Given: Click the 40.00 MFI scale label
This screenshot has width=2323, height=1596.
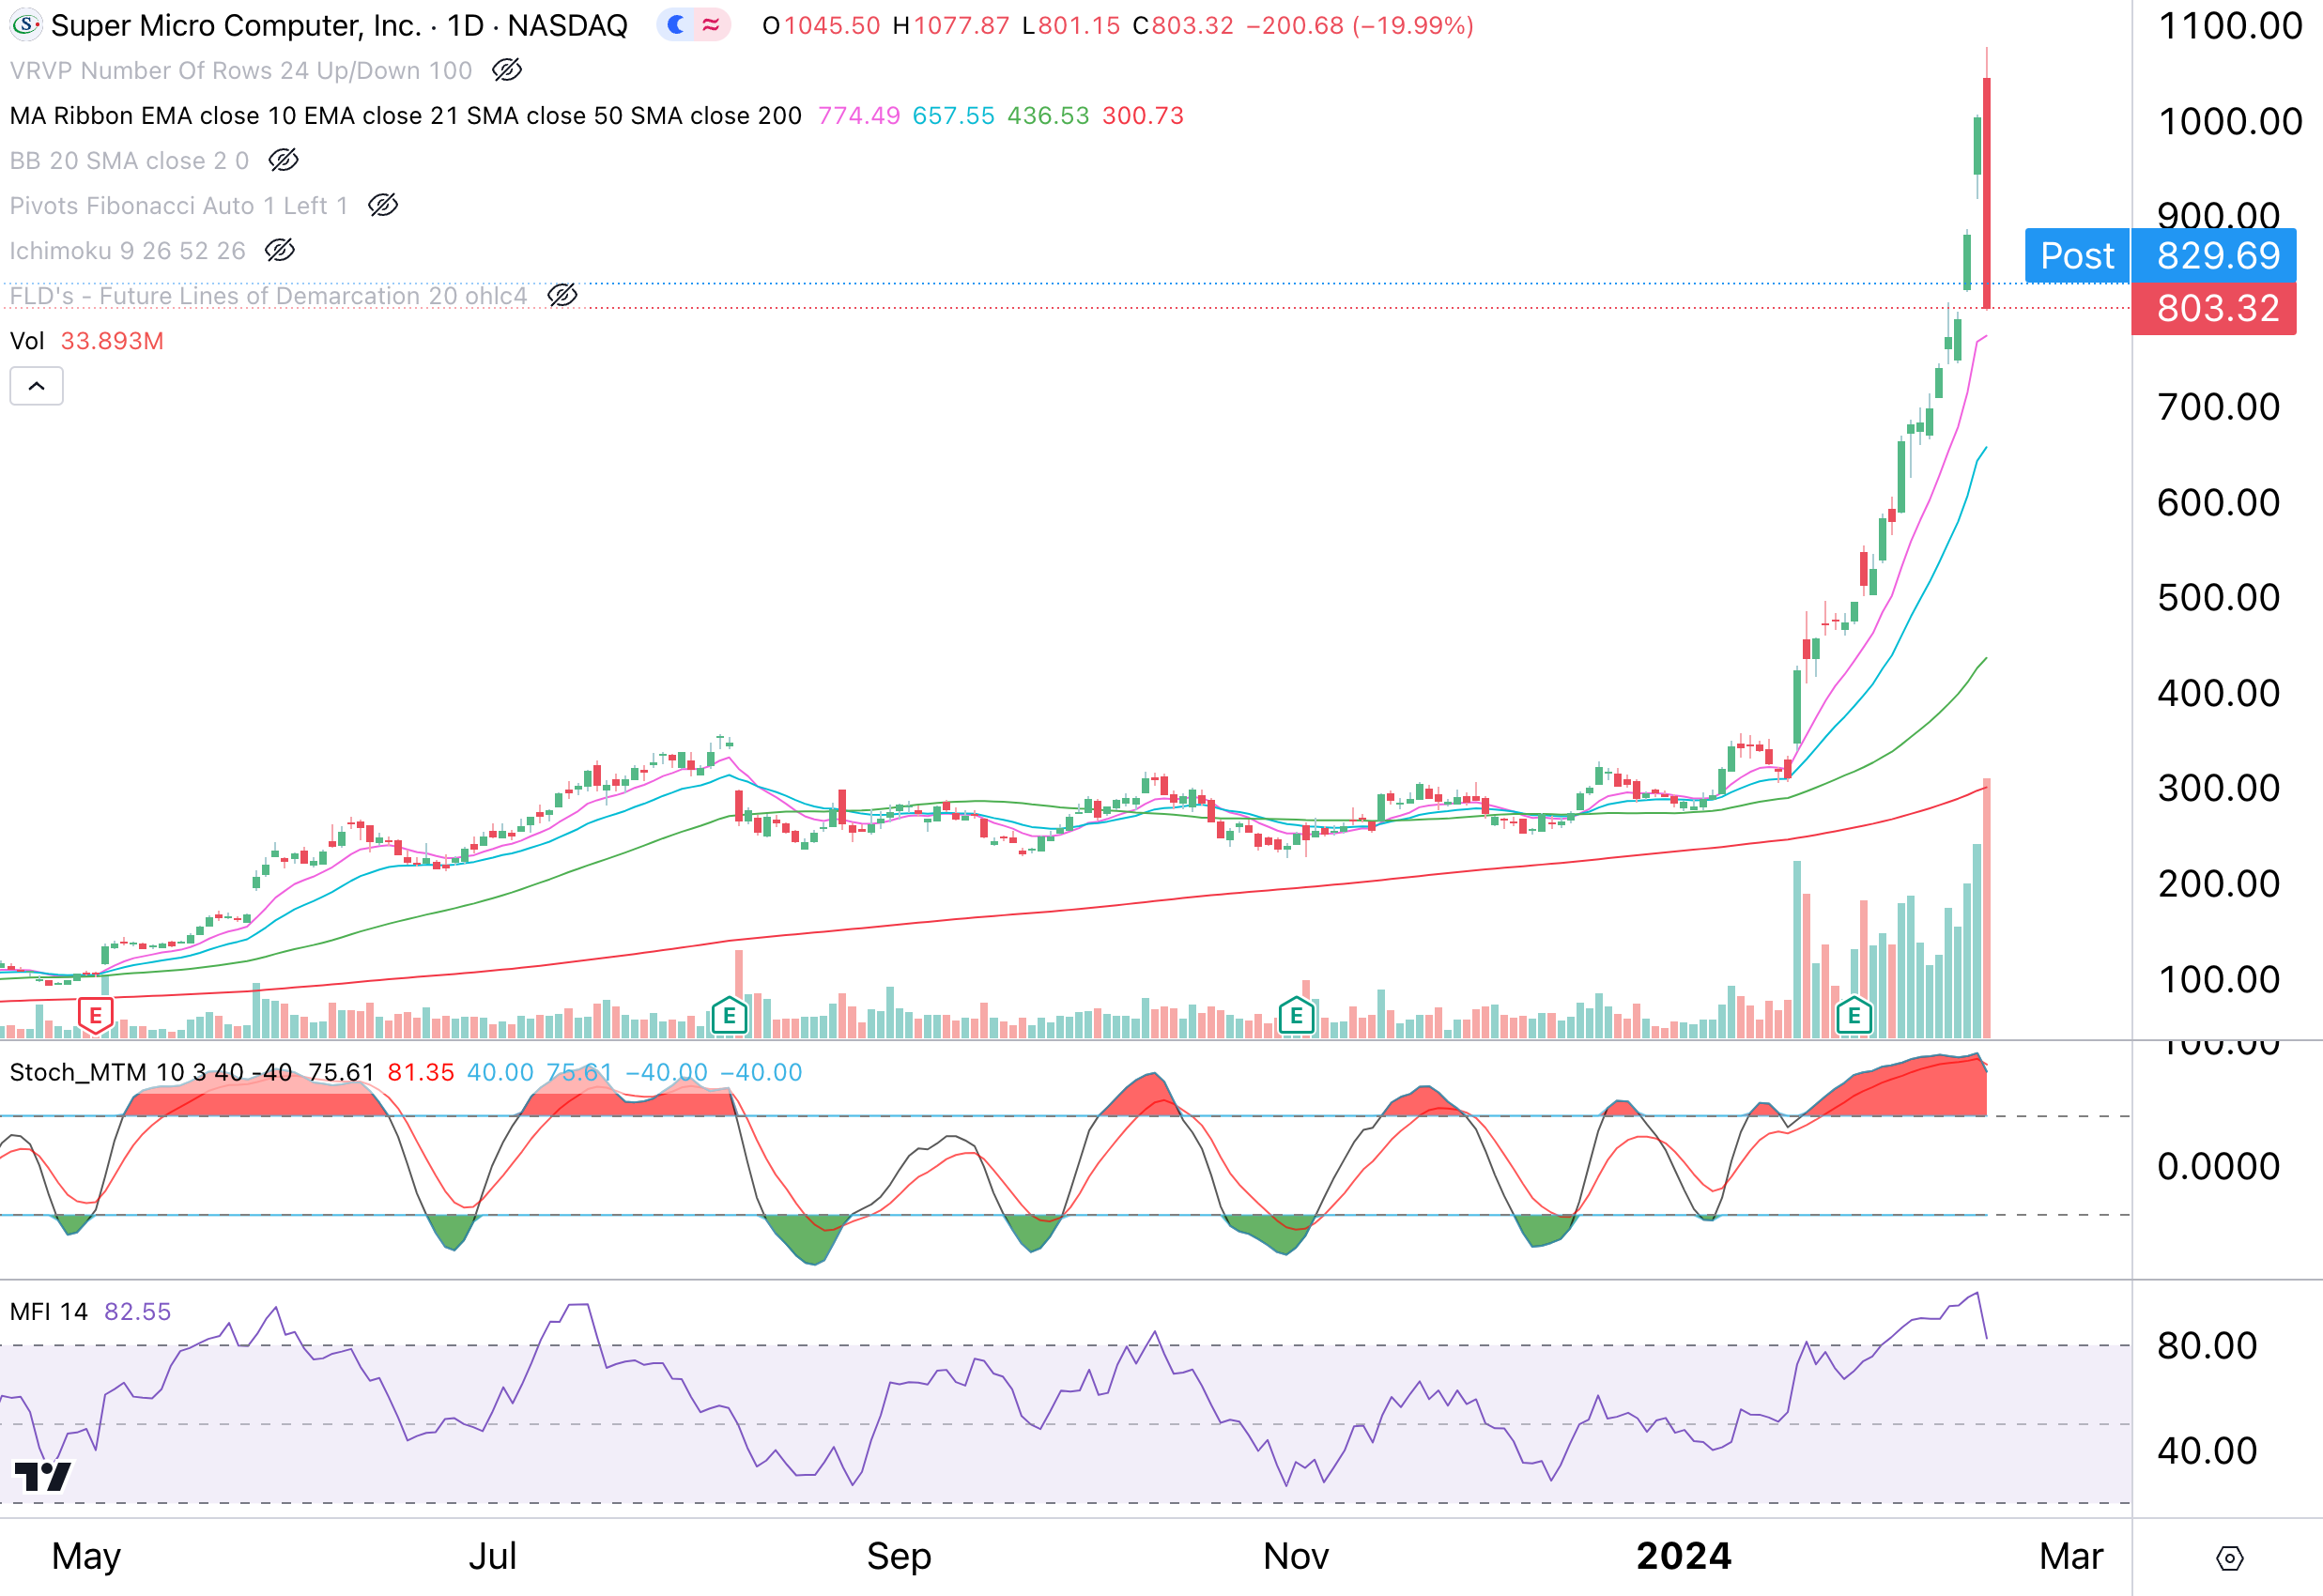Looking at the screenshot, I should click(2207, 1451).
